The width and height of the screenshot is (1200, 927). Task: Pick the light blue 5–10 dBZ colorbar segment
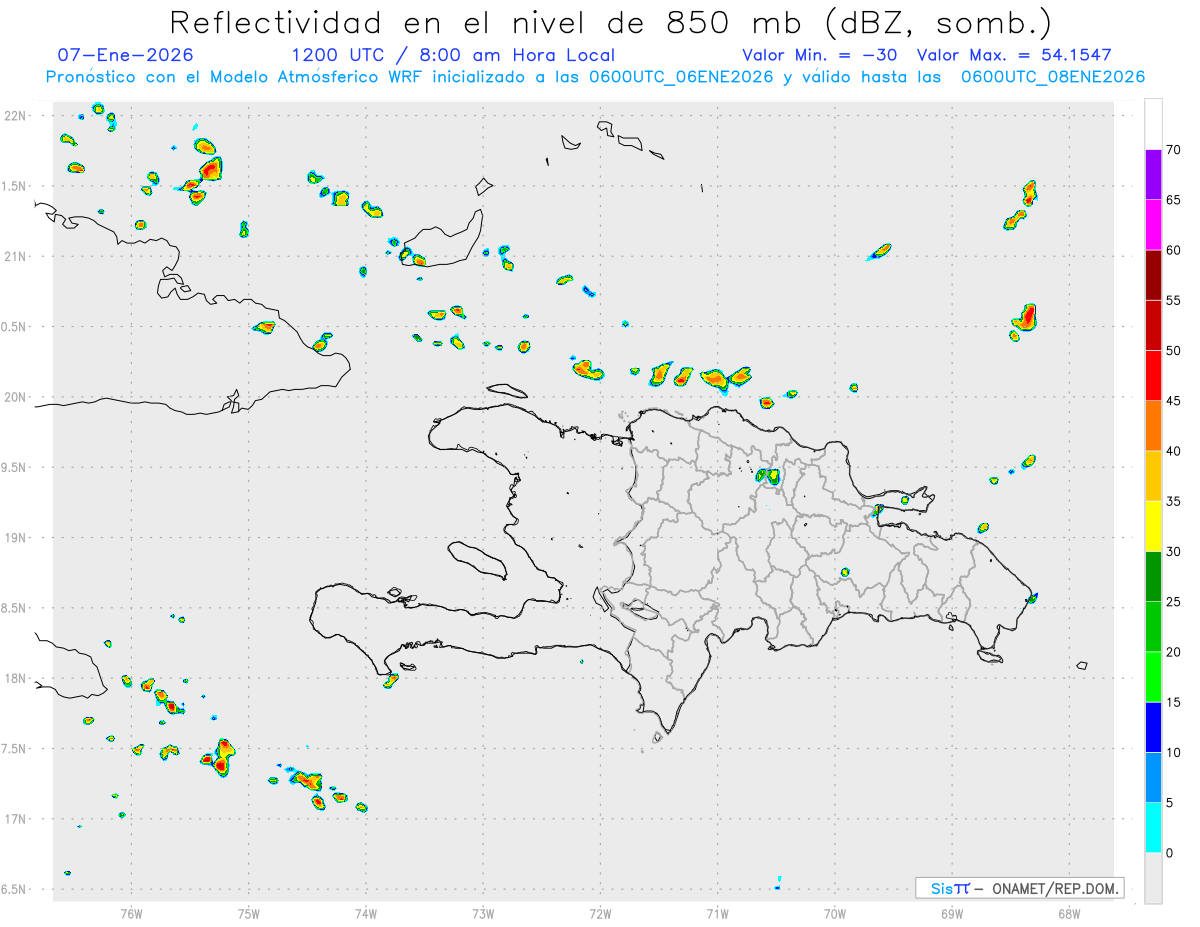point(1153,778)
